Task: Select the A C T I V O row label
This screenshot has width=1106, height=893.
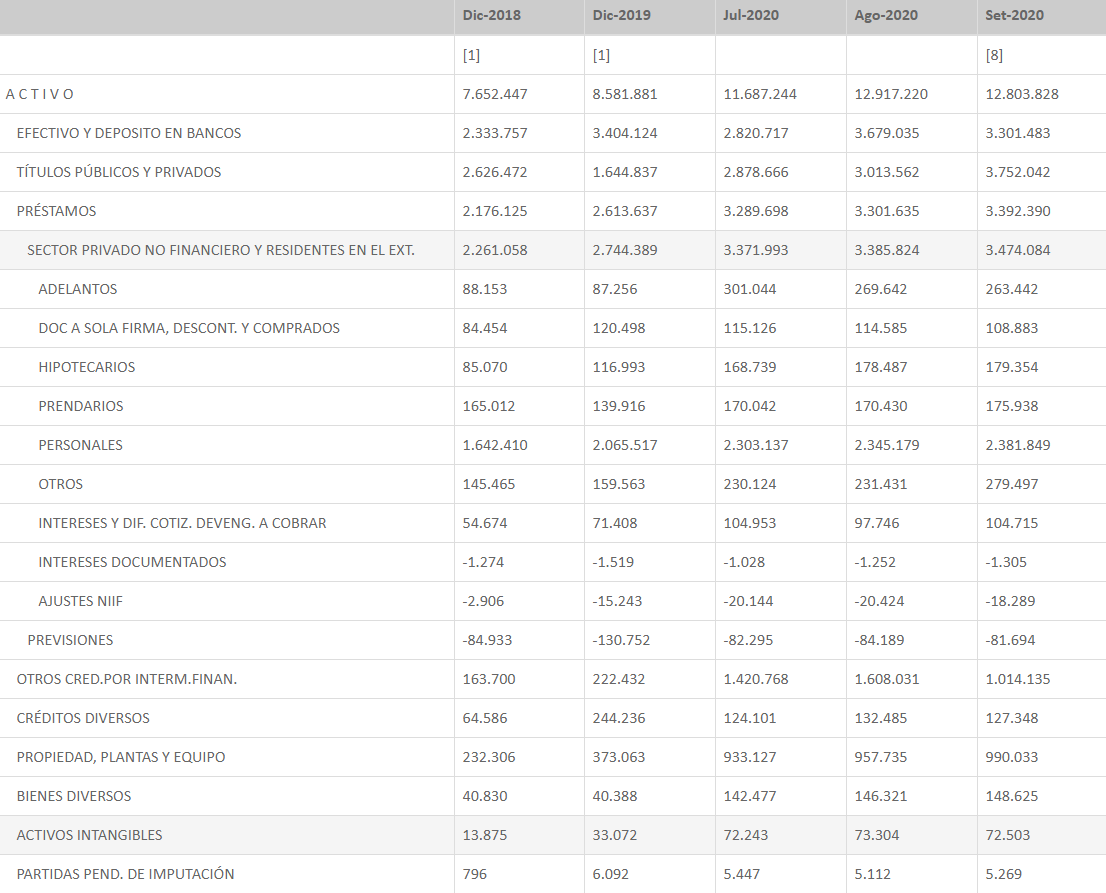Action: click(x=40, y=94)
